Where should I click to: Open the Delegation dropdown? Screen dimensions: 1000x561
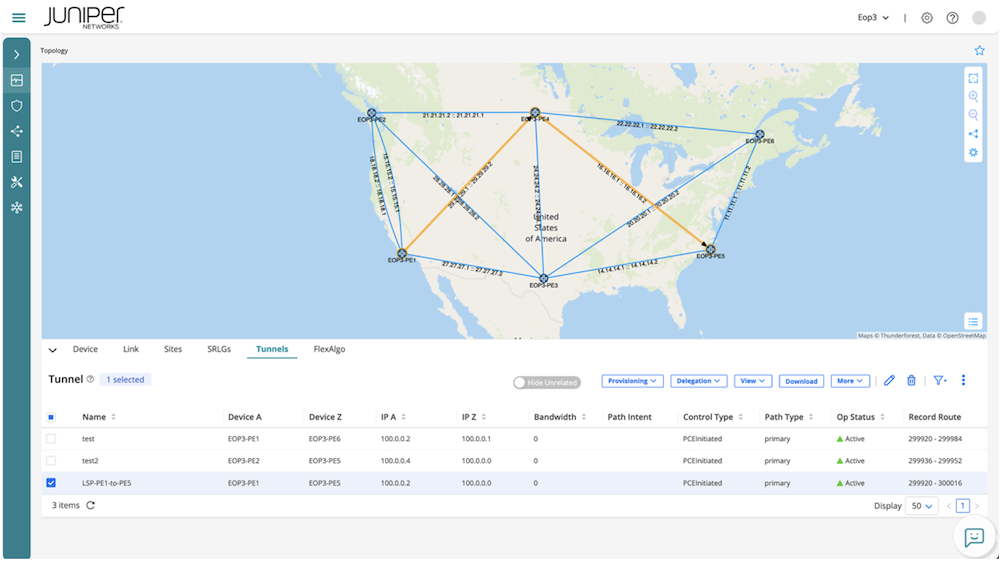(698, 381)
